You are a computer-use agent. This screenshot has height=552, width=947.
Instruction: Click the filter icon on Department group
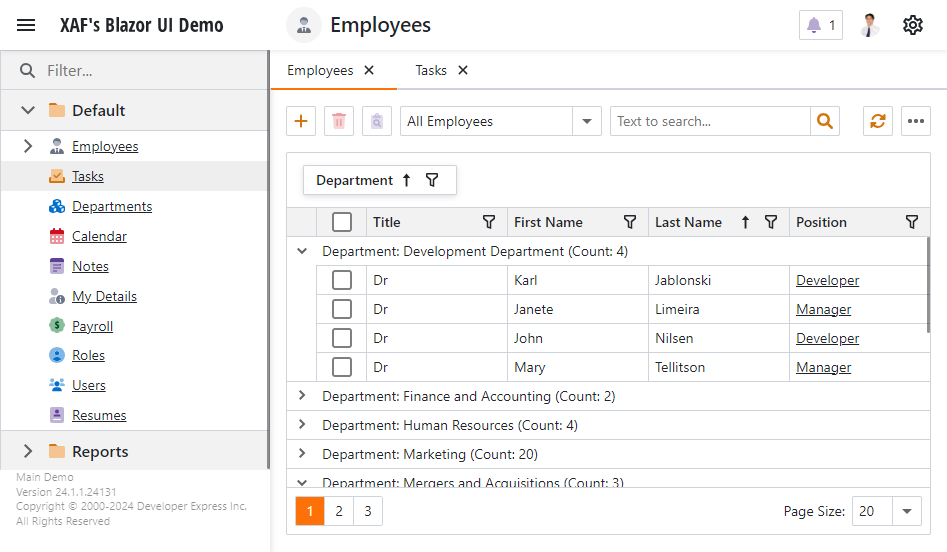[432, 180]
